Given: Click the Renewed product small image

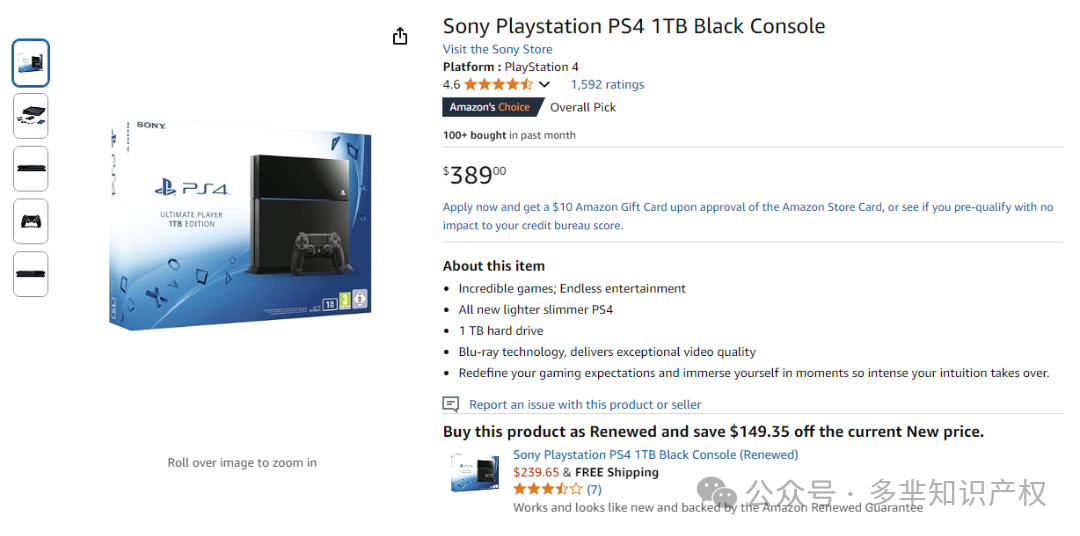Looking at the screenshot, I should tap(475, 472).
